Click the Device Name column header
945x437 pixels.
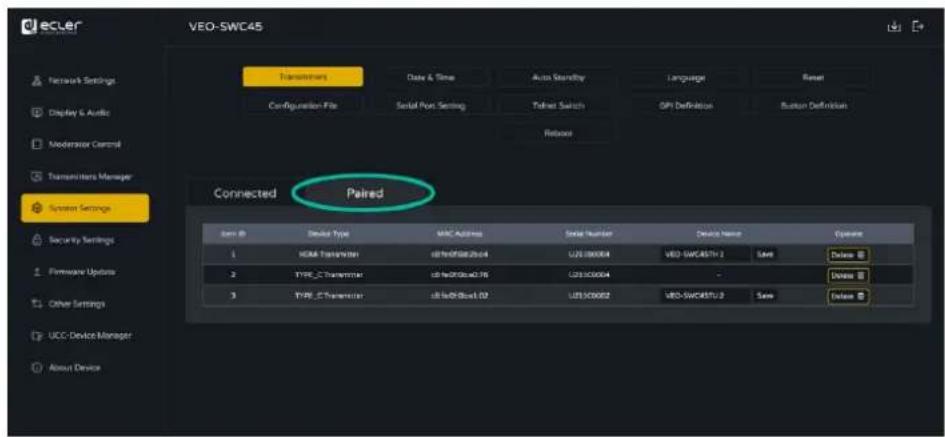click(718, 233)
